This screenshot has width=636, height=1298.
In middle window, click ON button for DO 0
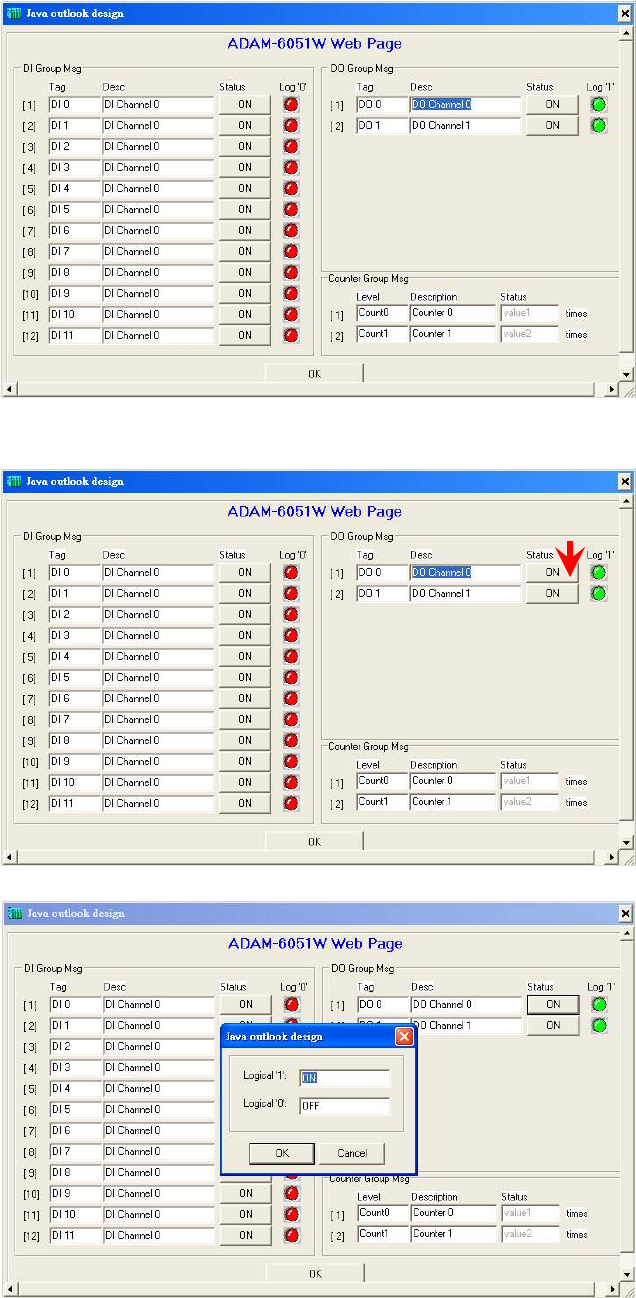552,572
